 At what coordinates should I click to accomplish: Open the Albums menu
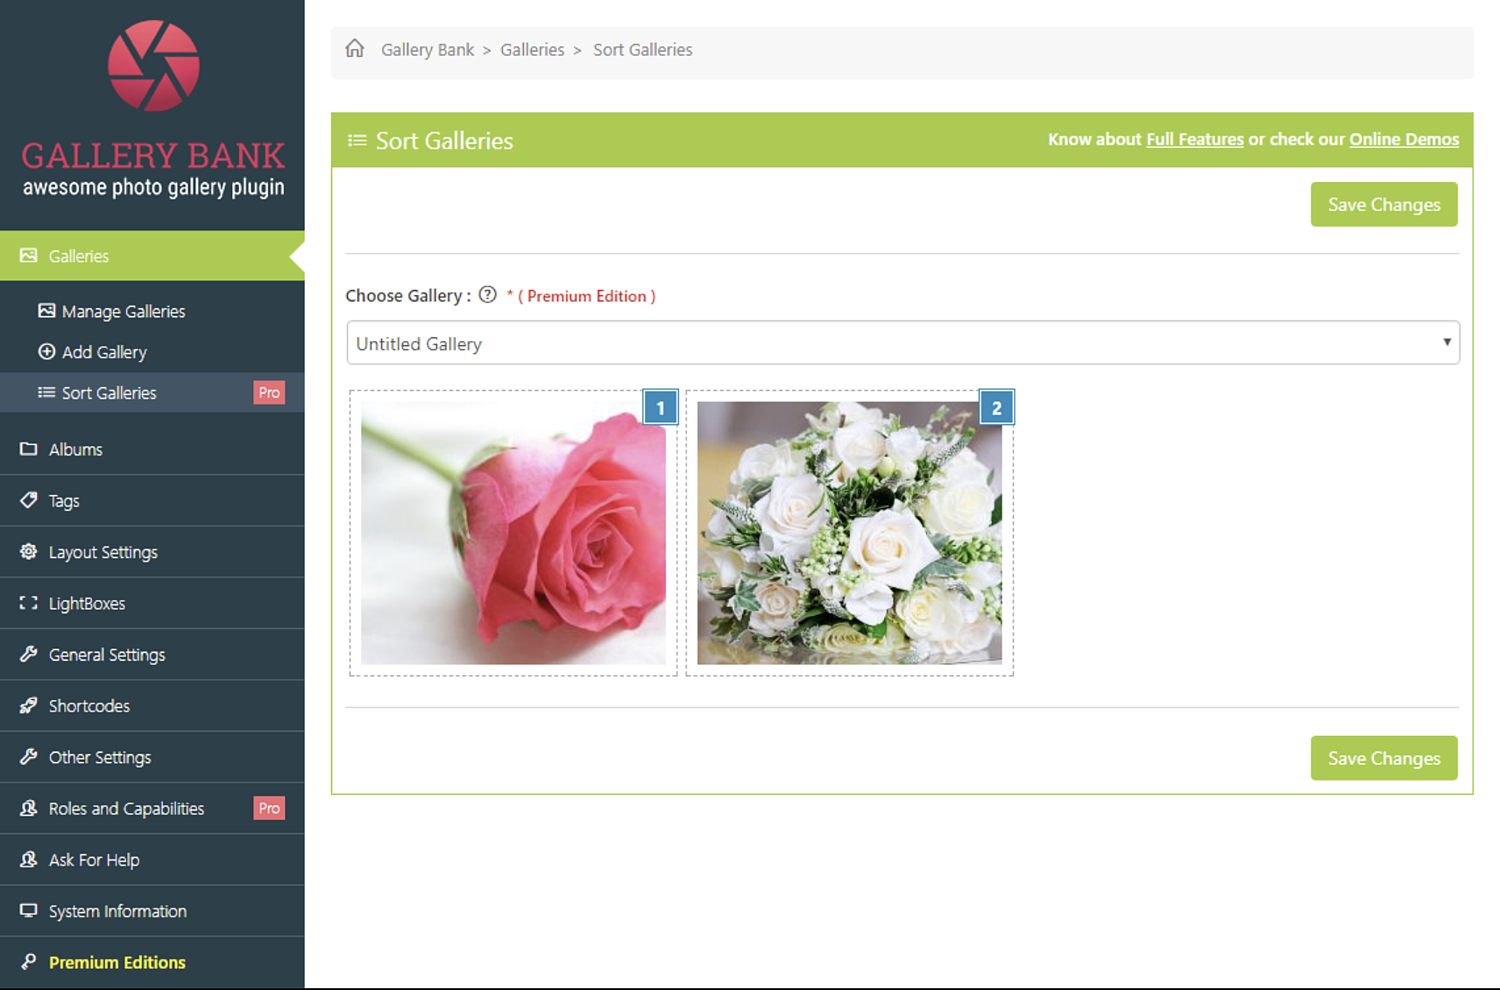coord(152,449)
